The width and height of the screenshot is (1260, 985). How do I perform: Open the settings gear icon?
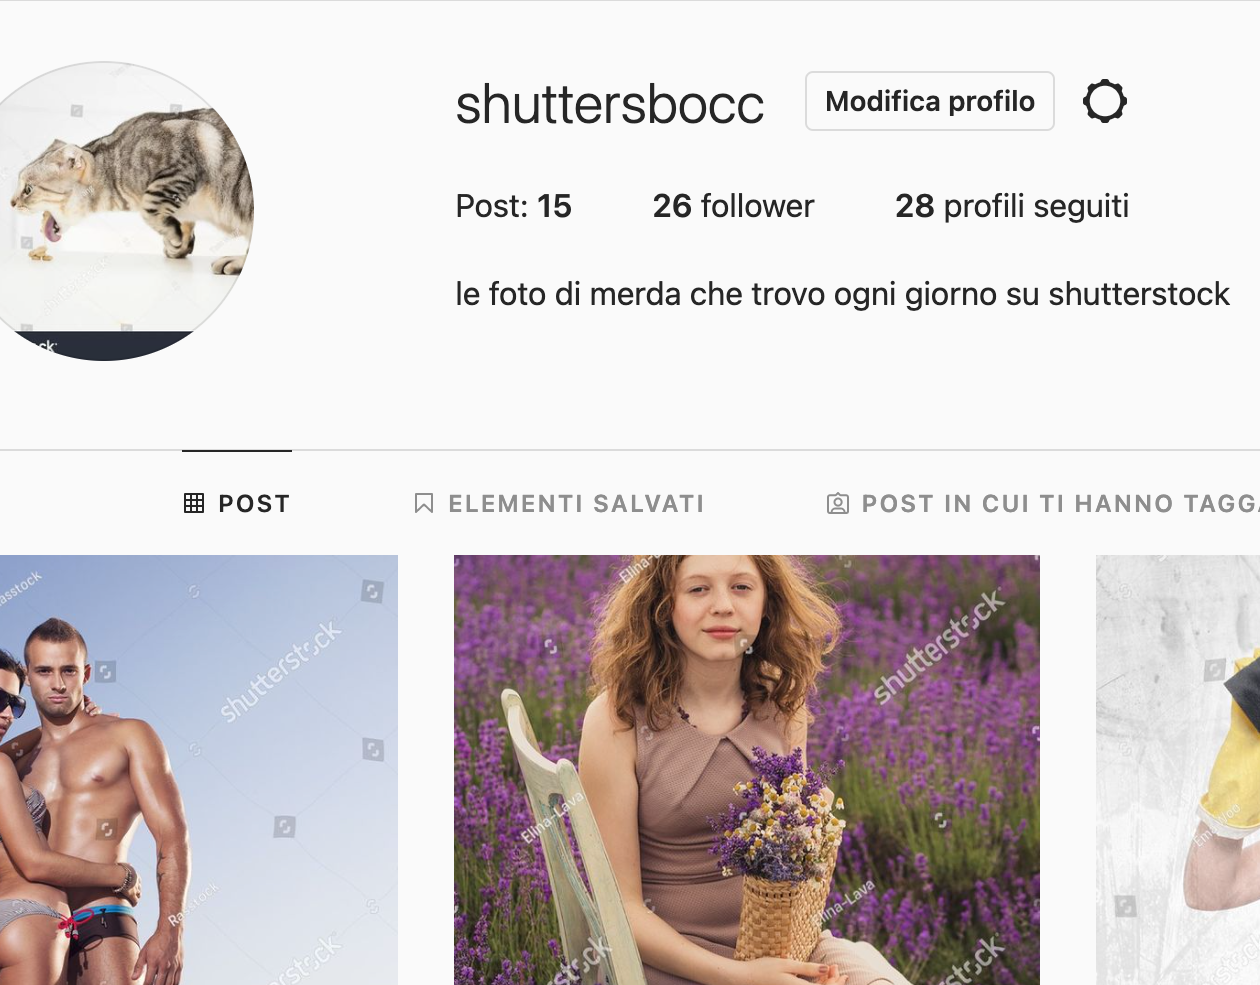coord(1105,101)
